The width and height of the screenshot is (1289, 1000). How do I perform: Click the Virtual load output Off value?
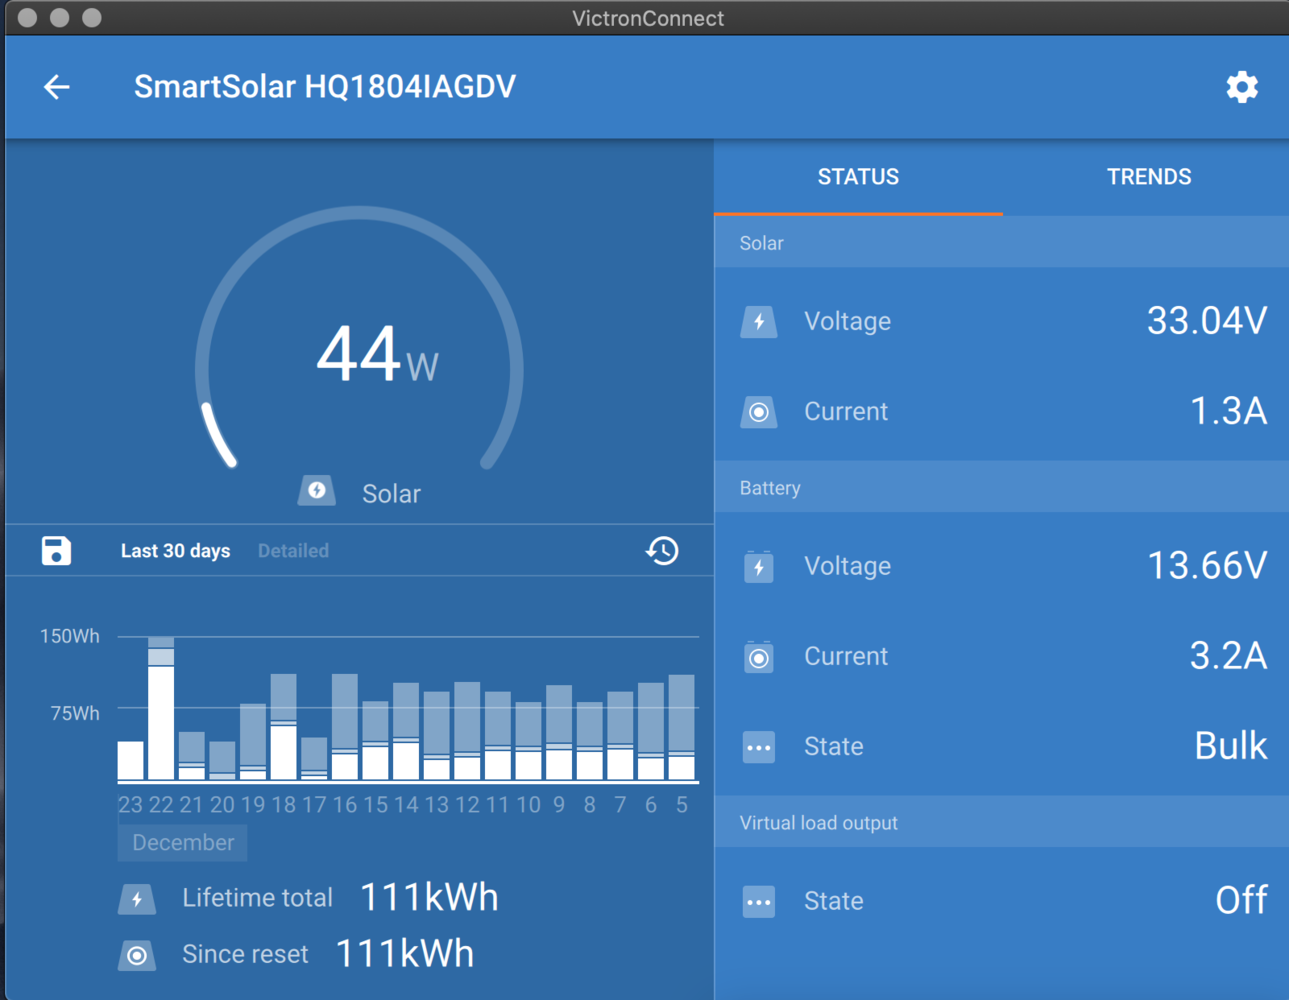1241,901
